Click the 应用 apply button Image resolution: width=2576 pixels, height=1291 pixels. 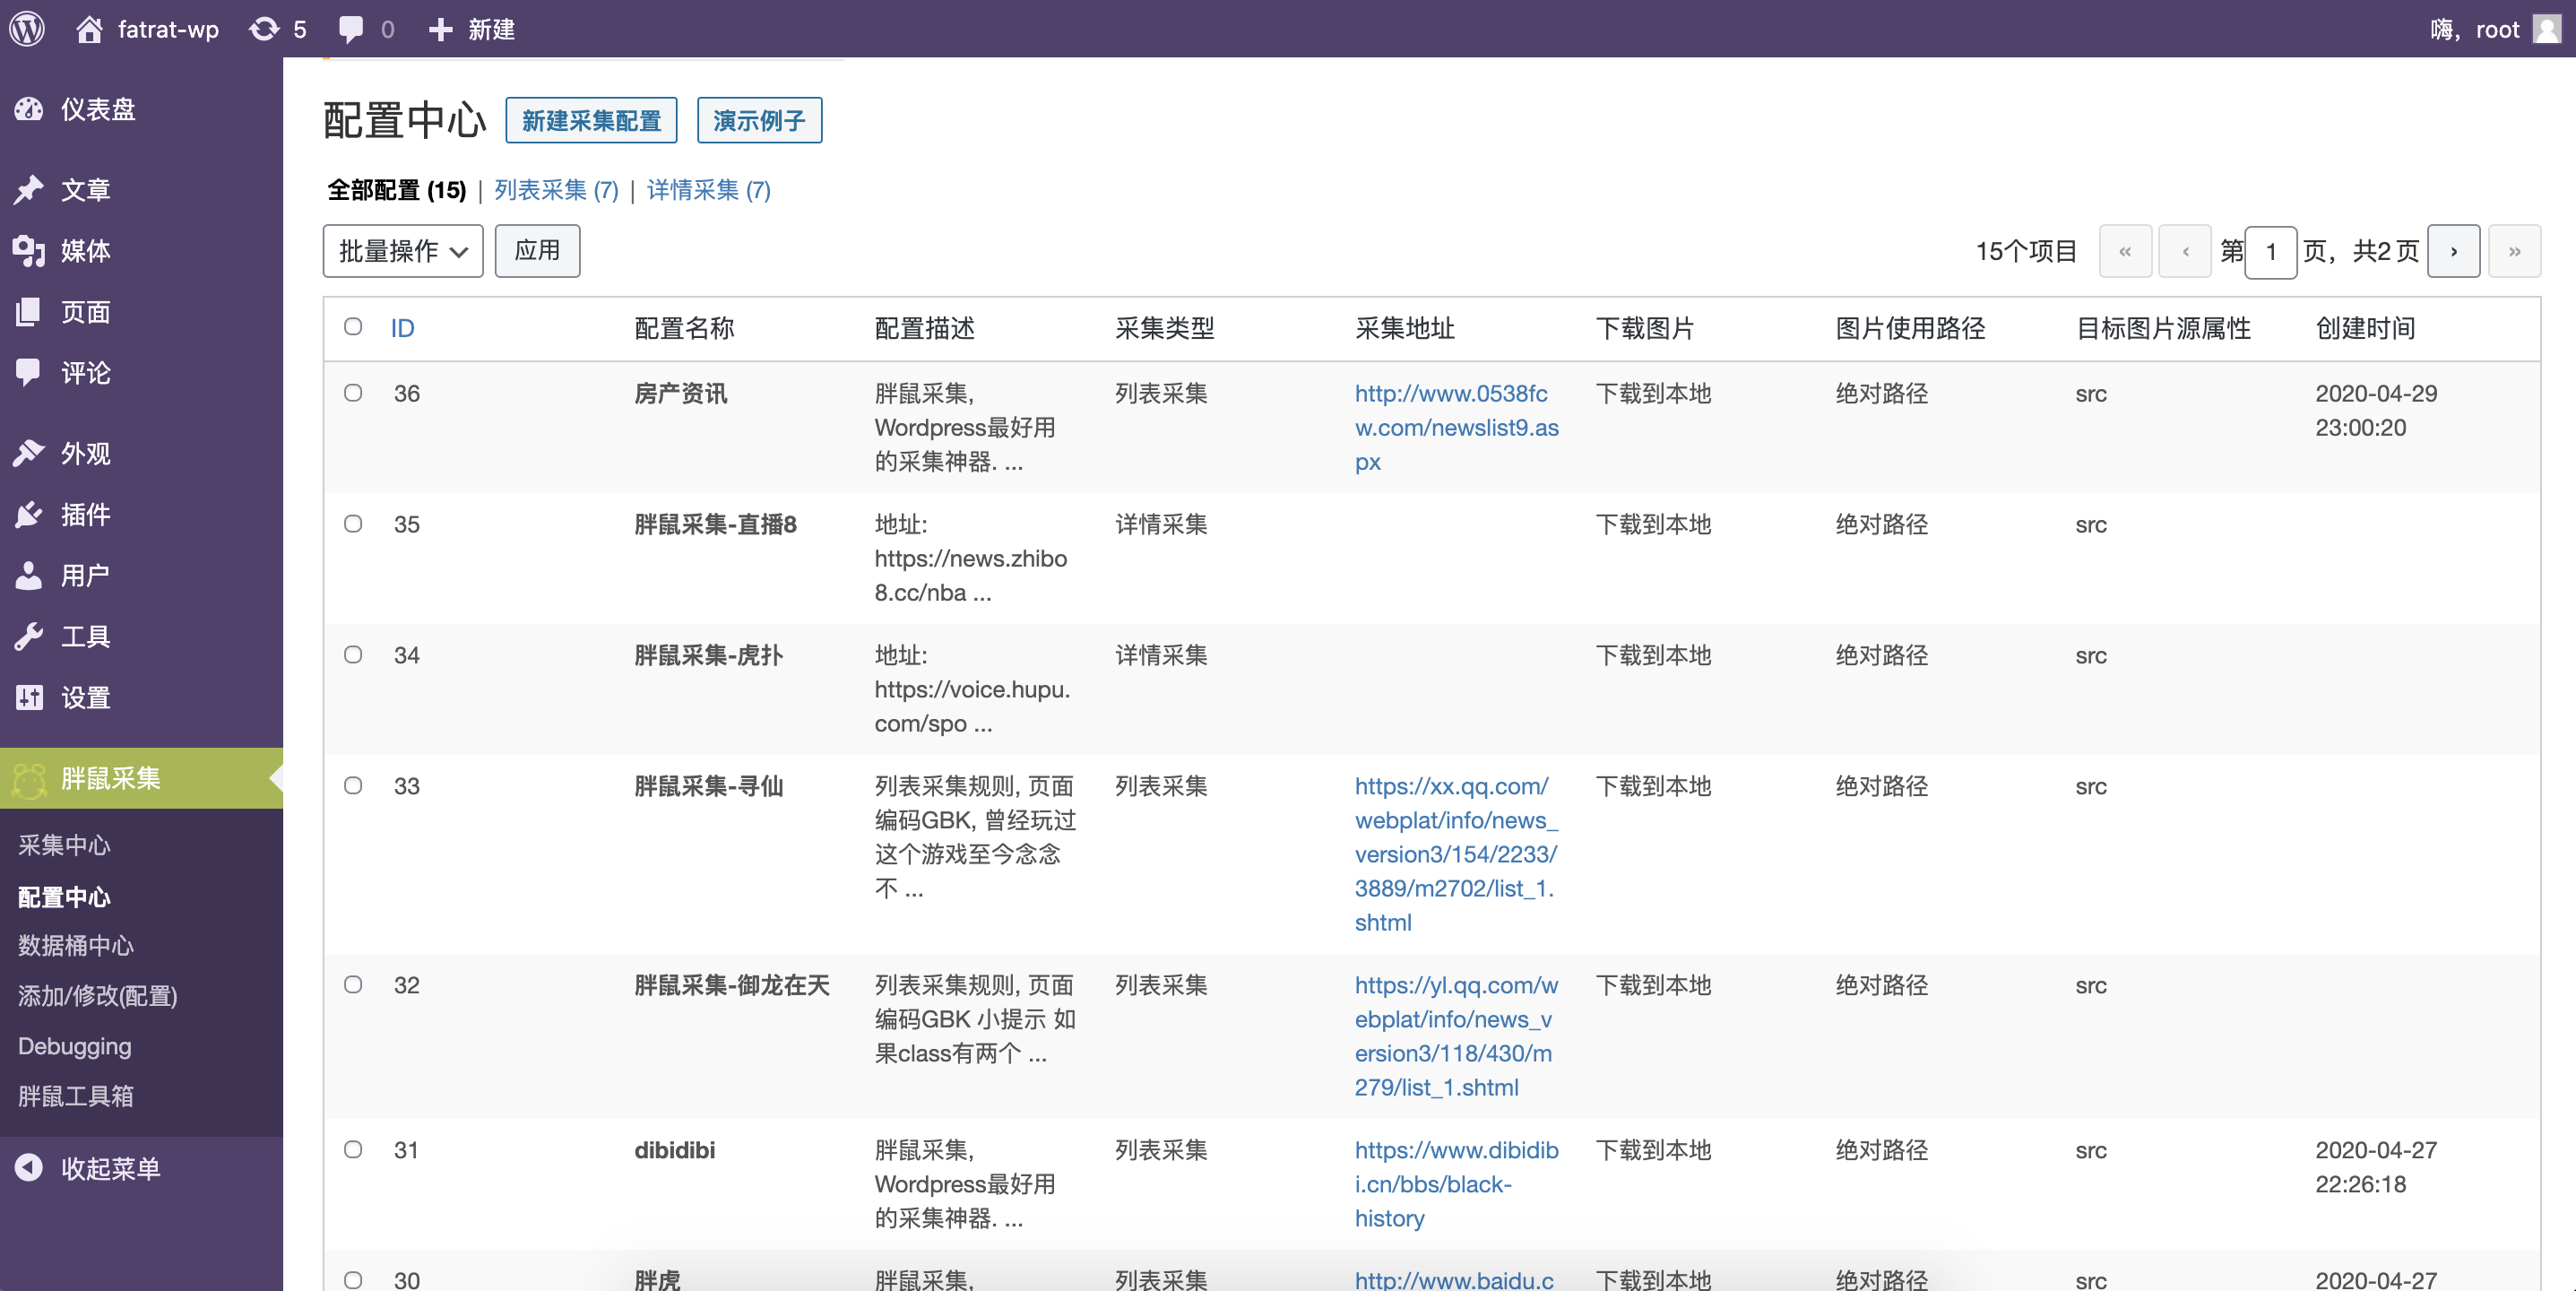point(537,250)
